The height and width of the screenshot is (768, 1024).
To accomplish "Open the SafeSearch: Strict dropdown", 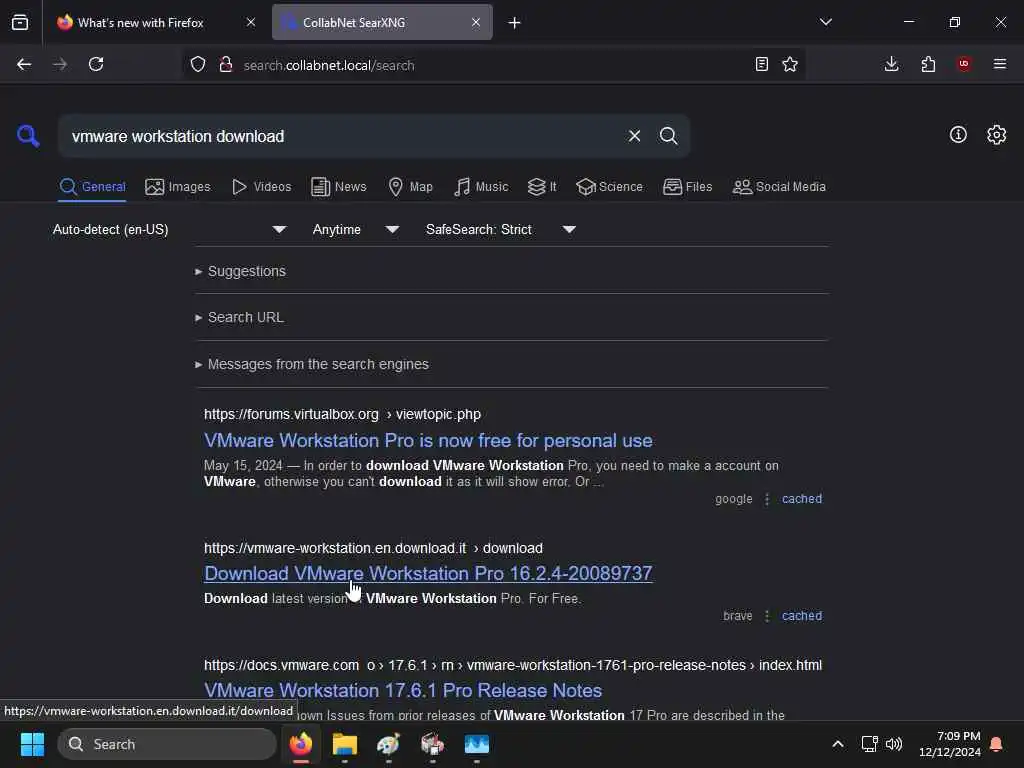I will (x=501, y=229).
